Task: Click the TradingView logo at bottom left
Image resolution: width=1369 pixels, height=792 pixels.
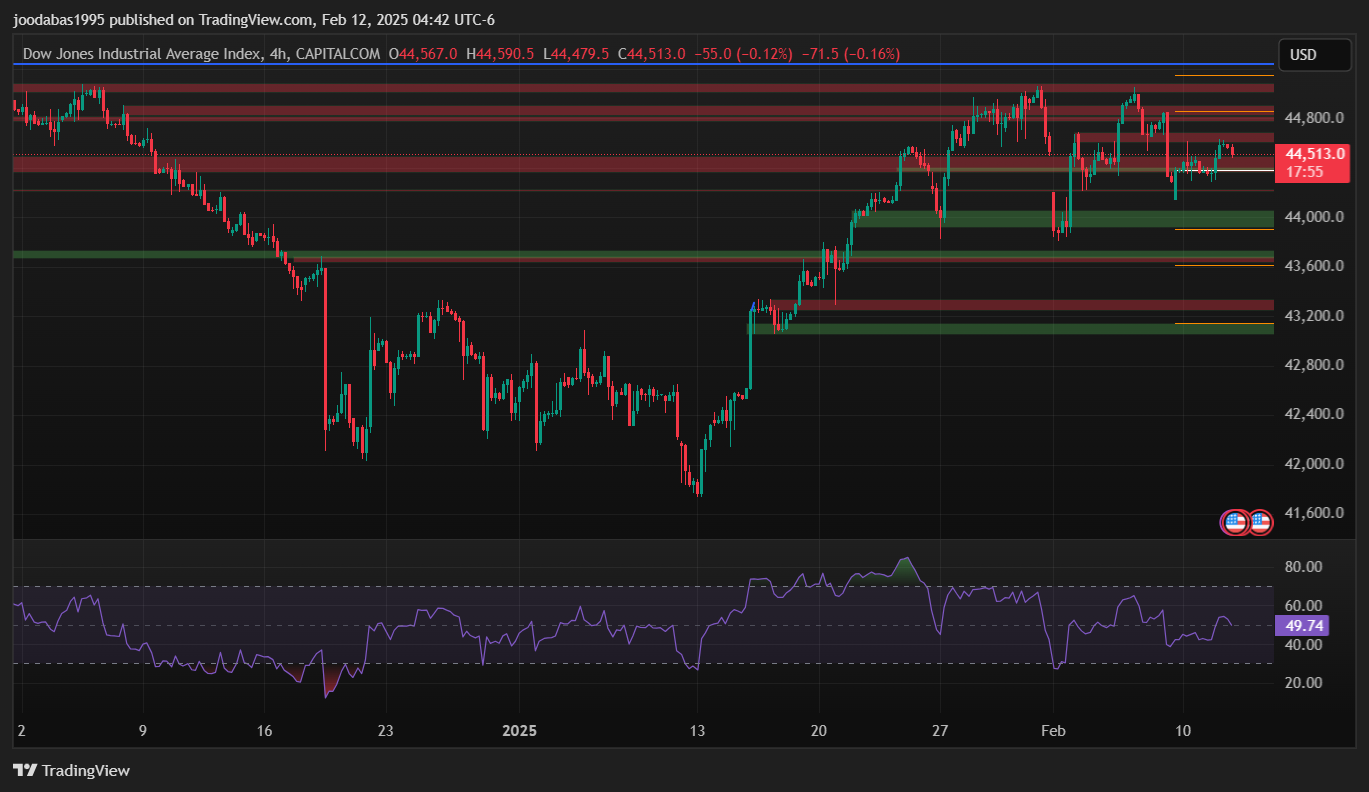Action: tap(71, 770)
